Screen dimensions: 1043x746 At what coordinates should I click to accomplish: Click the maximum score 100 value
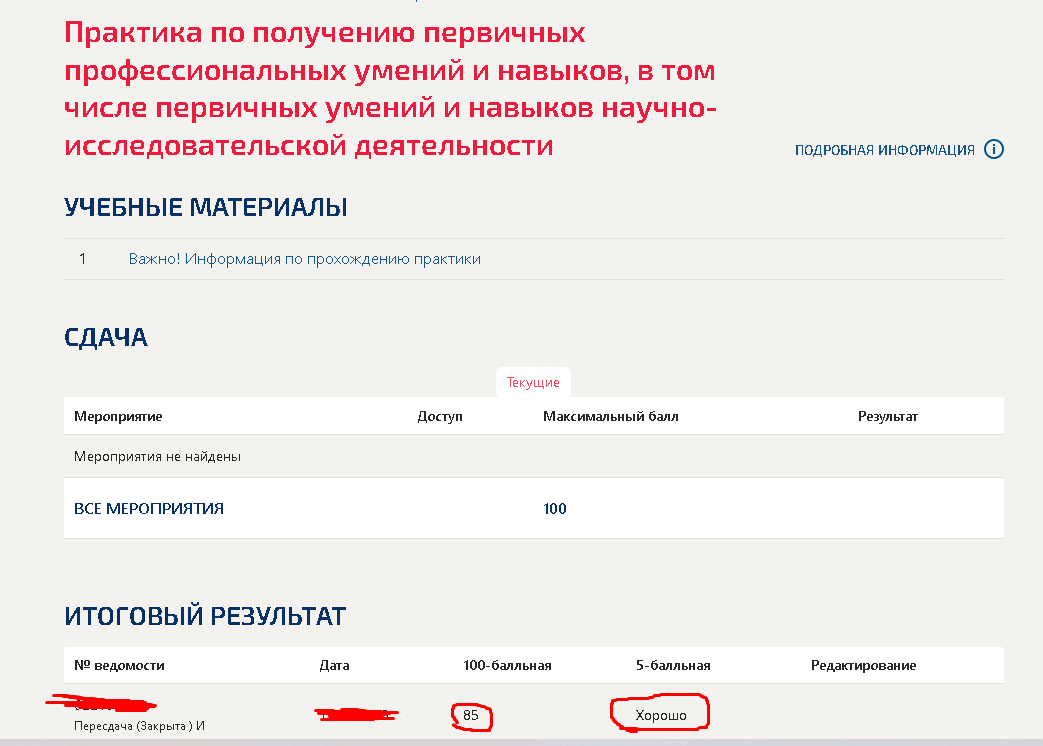point(555,509)
